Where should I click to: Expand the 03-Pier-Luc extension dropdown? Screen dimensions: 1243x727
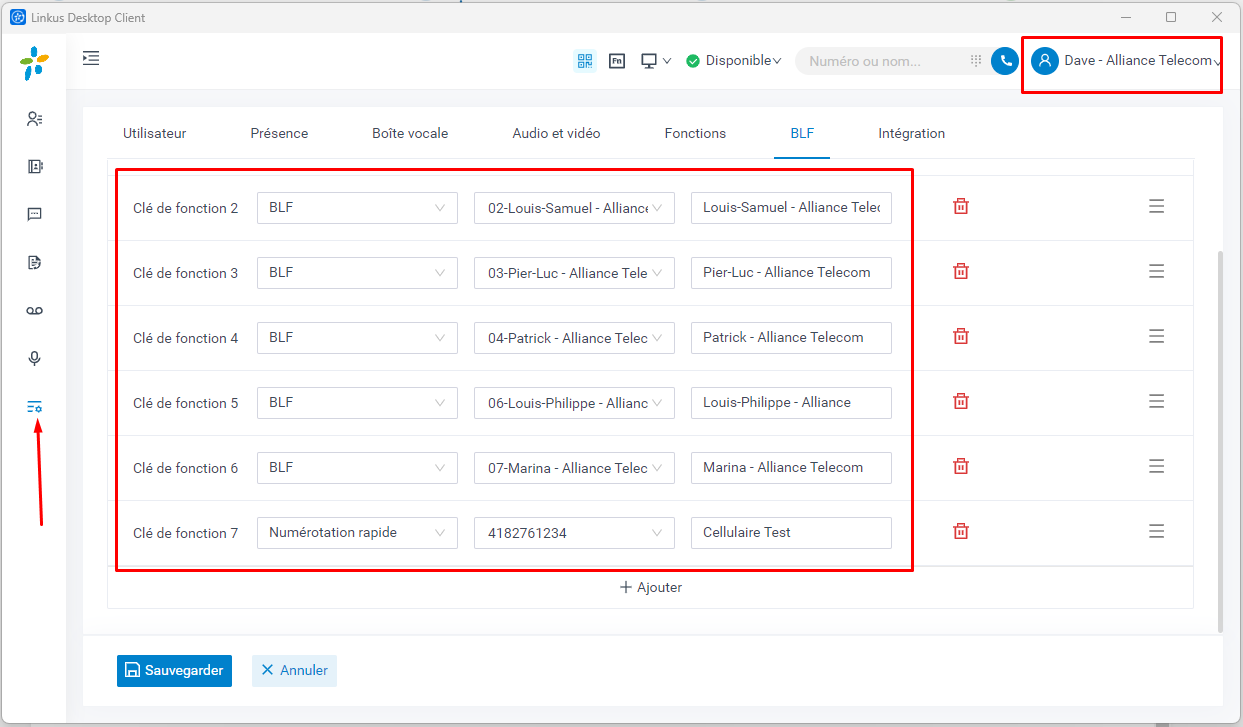pyautogui.click(x=574, y=273)
